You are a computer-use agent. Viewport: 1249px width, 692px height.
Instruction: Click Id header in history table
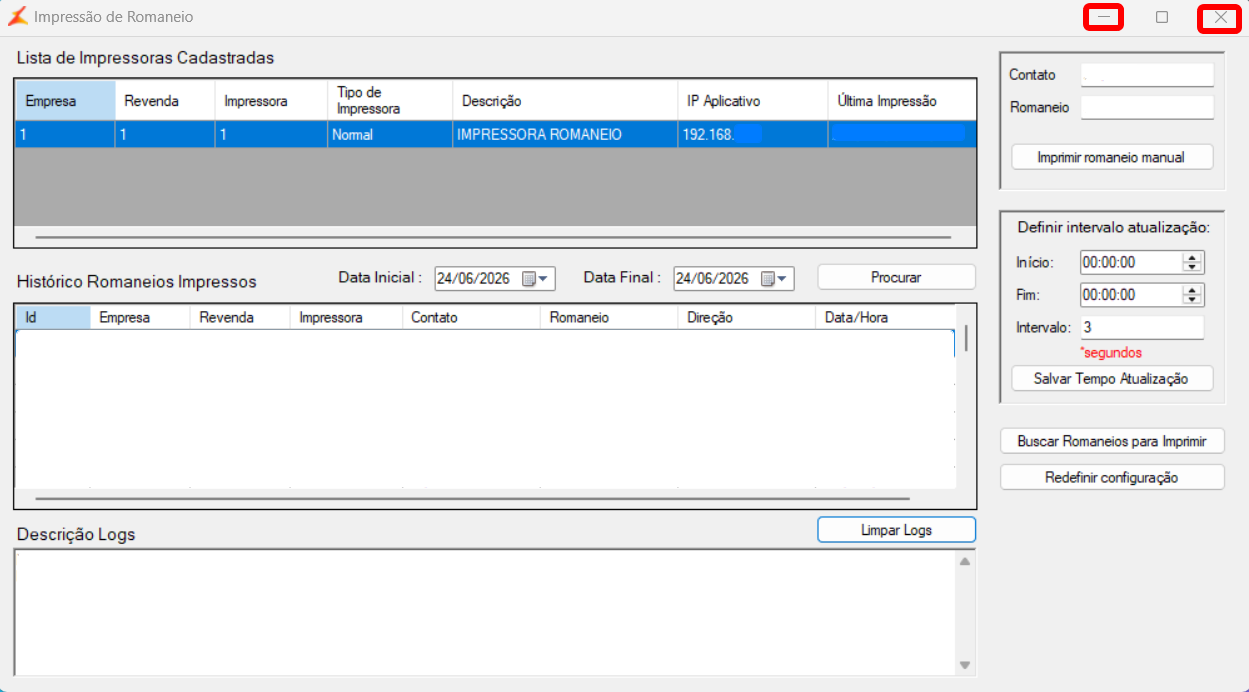pos(53,317)
